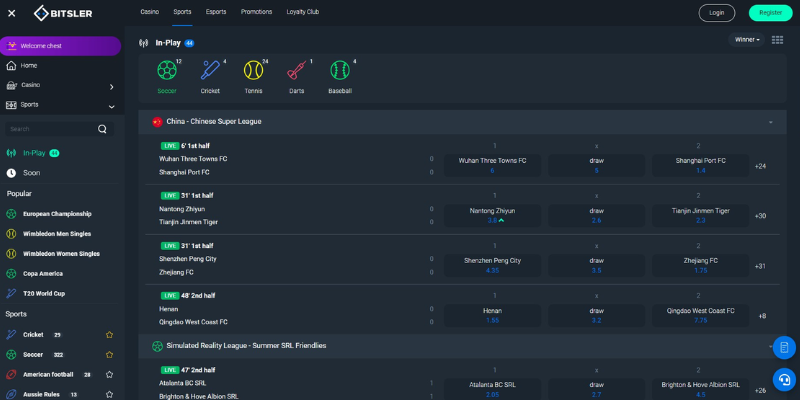Open the betslip floating icon

[x=785, y=347]
